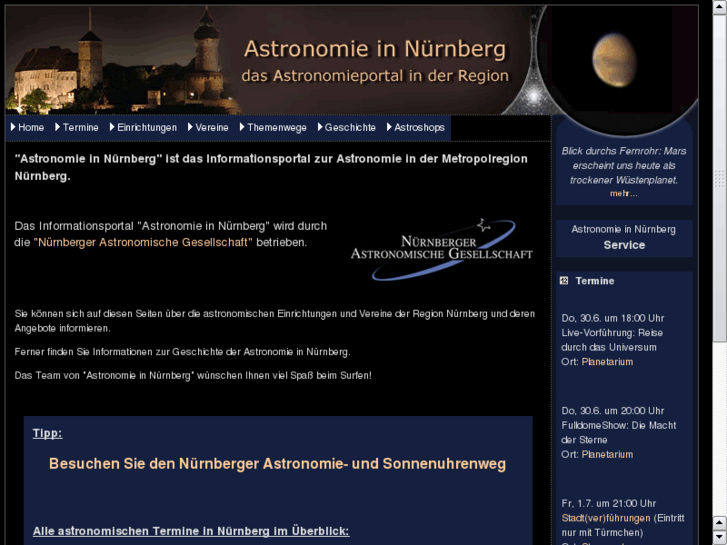This screenshot has width=727, height=545.
Task: Open the Einrichtungen navigation item
Action: point(143,128)
